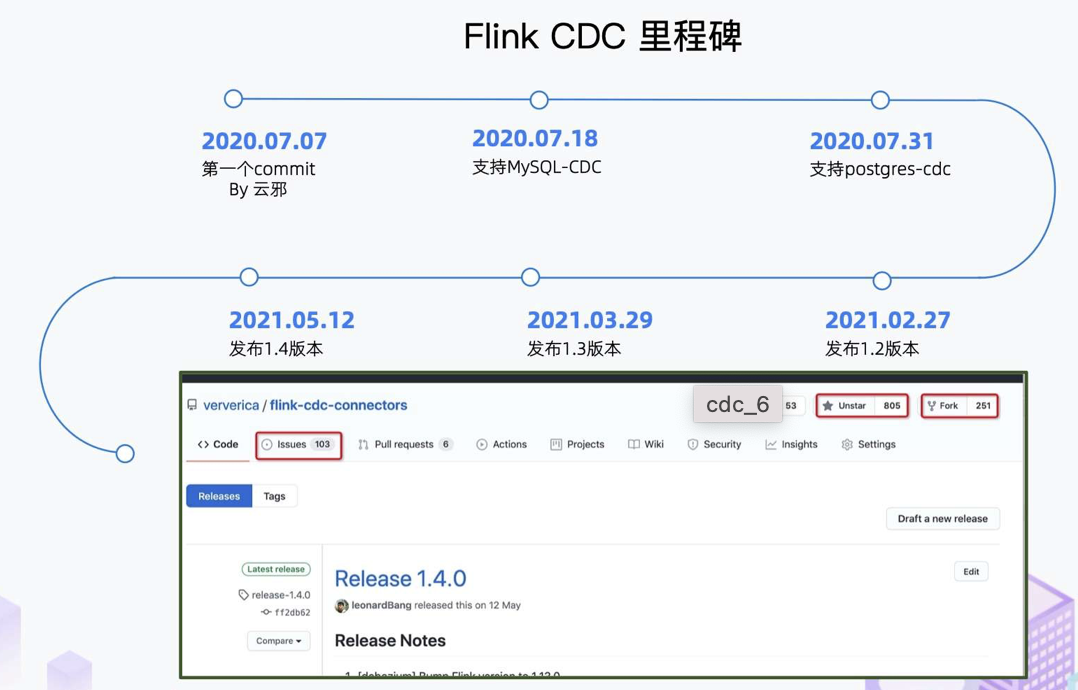Click the title Flink CDC 里程碑
1078x690 pixels.
[x=603, y=36]
